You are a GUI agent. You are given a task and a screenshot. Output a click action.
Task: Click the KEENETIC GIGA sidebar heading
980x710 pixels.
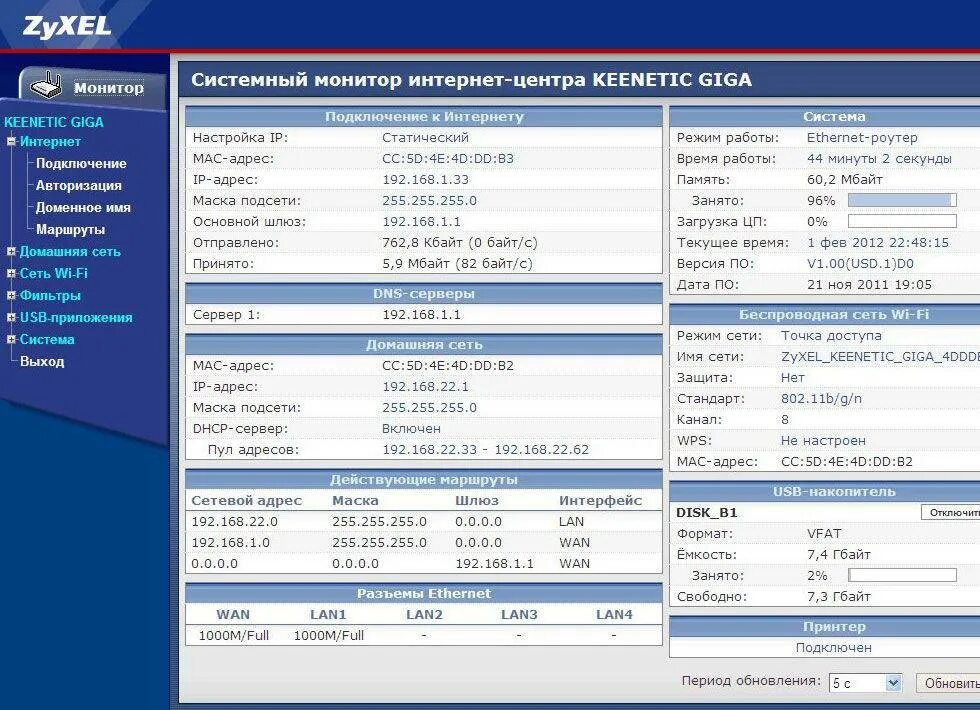54,122
